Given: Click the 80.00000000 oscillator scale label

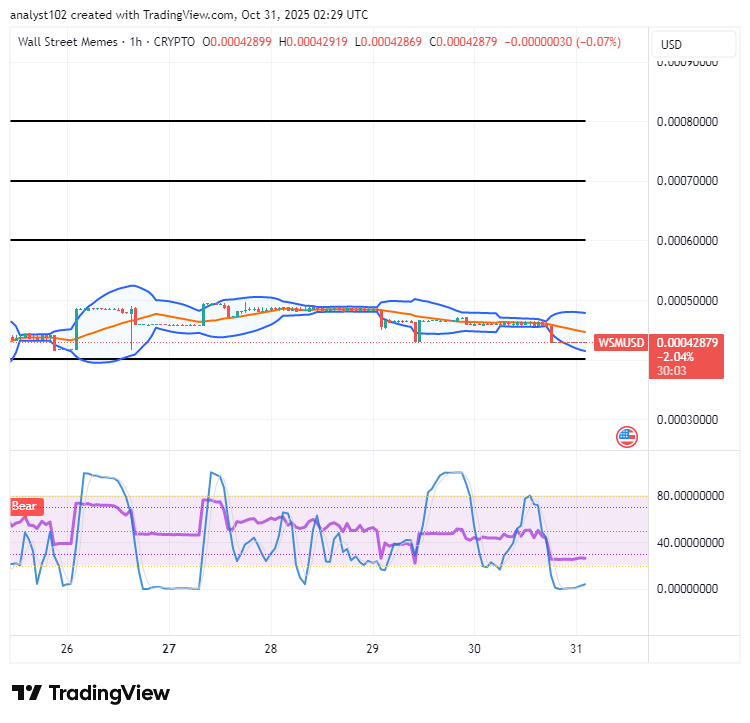Looking at the screenshot, I should point(691,495).
